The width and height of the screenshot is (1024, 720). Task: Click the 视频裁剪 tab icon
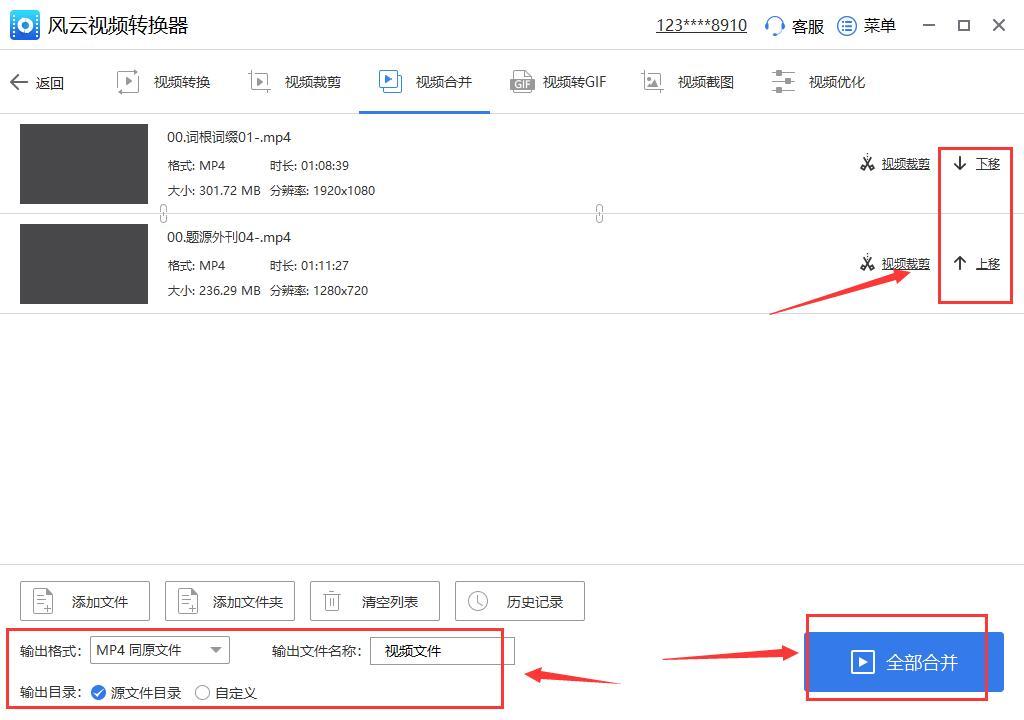(x=260, y=82)
